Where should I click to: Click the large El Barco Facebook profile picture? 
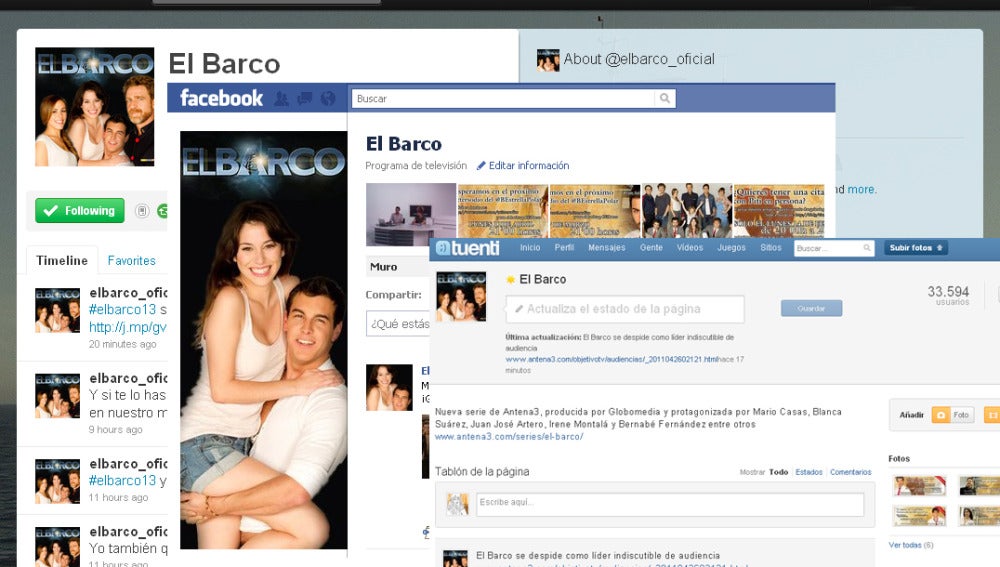click(x=263, y=340)
